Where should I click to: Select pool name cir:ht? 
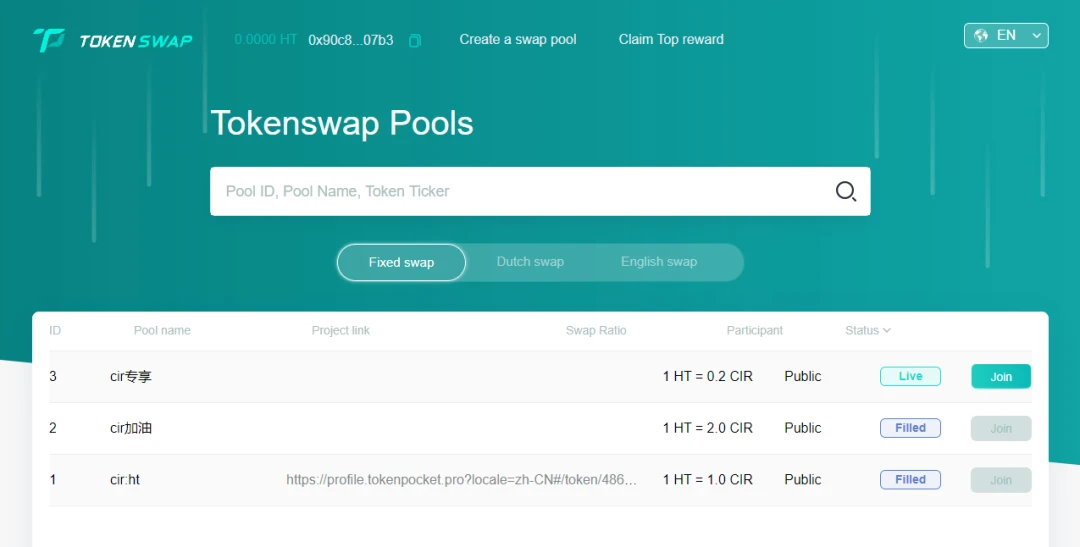click(x=125, y=479)
